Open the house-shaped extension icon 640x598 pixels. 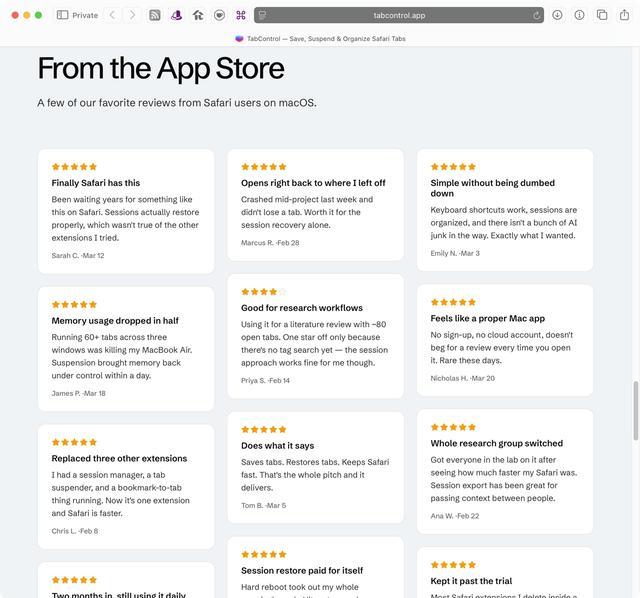(198, 15)
